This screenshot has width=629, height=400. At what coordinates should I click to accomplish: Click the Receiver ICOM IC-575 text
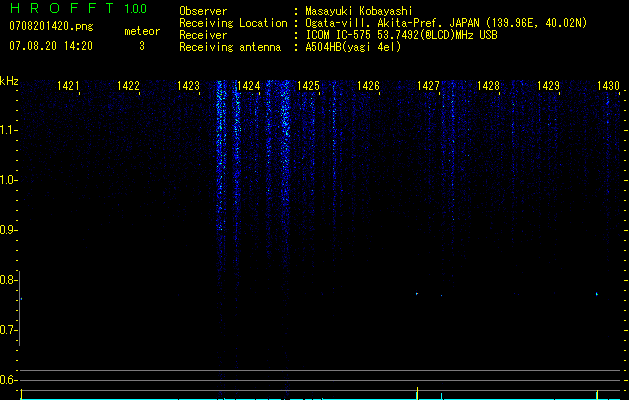402,35
